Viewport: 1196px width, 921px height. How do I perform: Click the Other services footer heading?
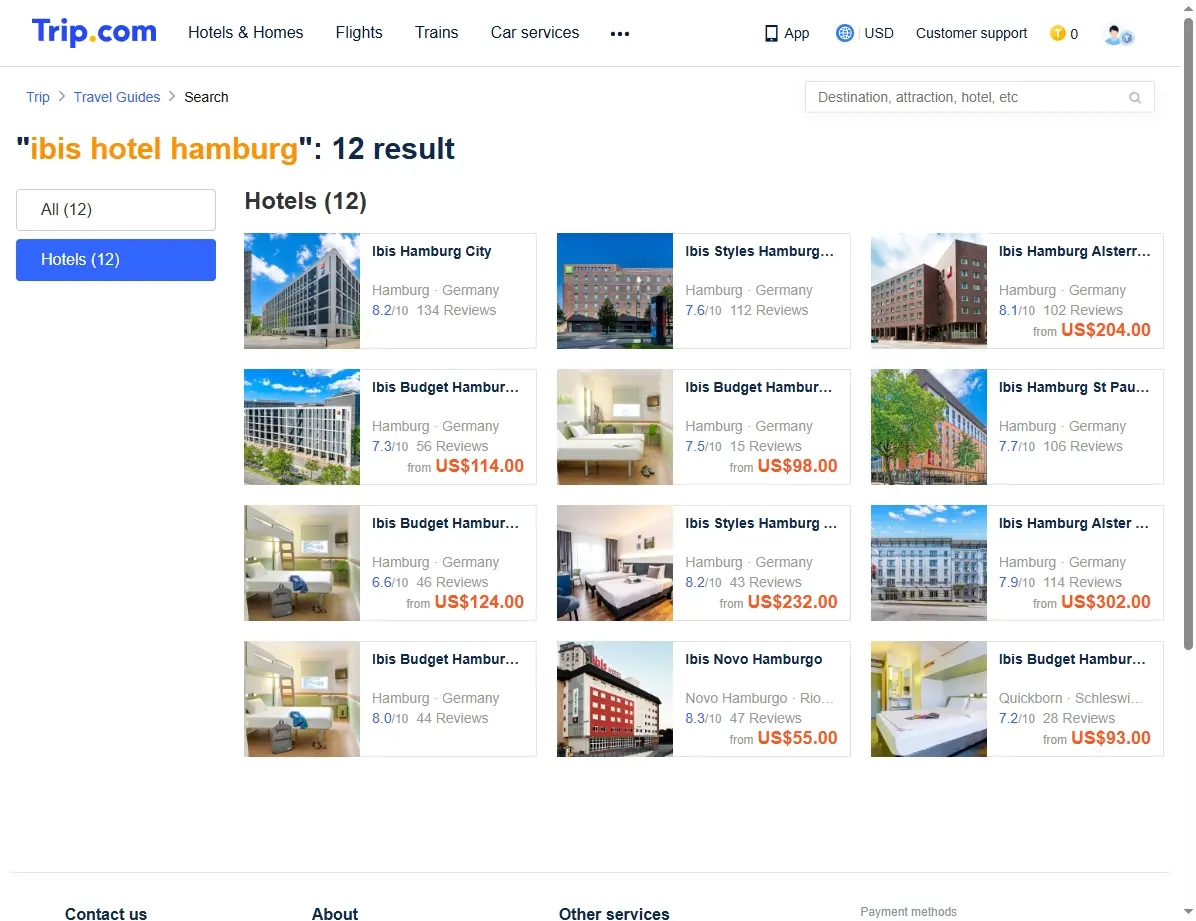click(614, 914)
